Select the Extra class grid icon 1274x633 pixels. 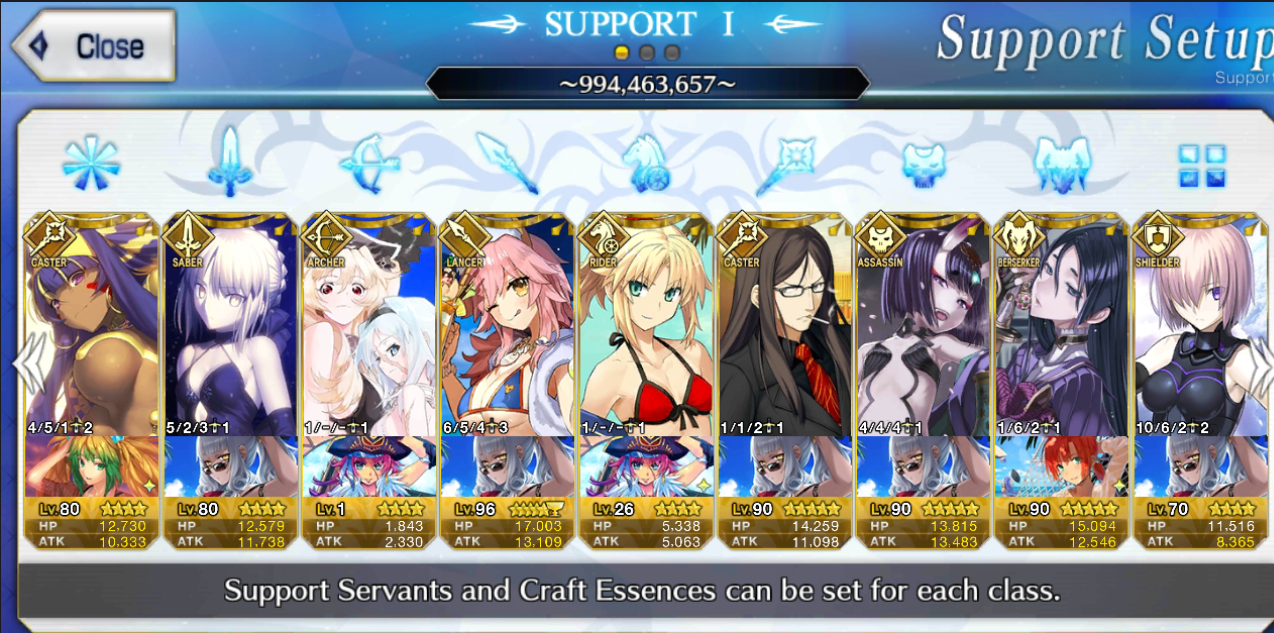click(x=1201, y=165)
